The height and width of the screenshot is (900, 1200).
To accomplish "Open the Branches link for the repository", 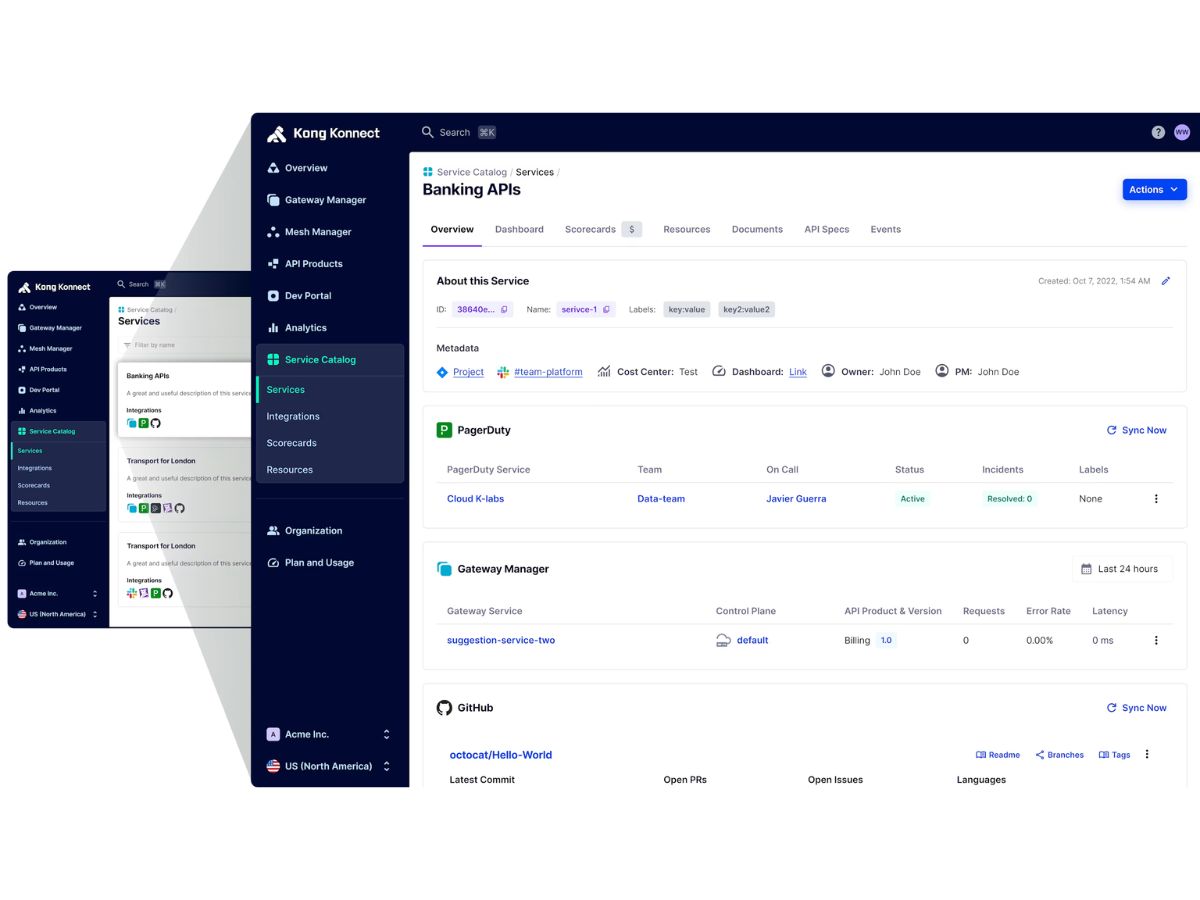I will point(1059,755).
